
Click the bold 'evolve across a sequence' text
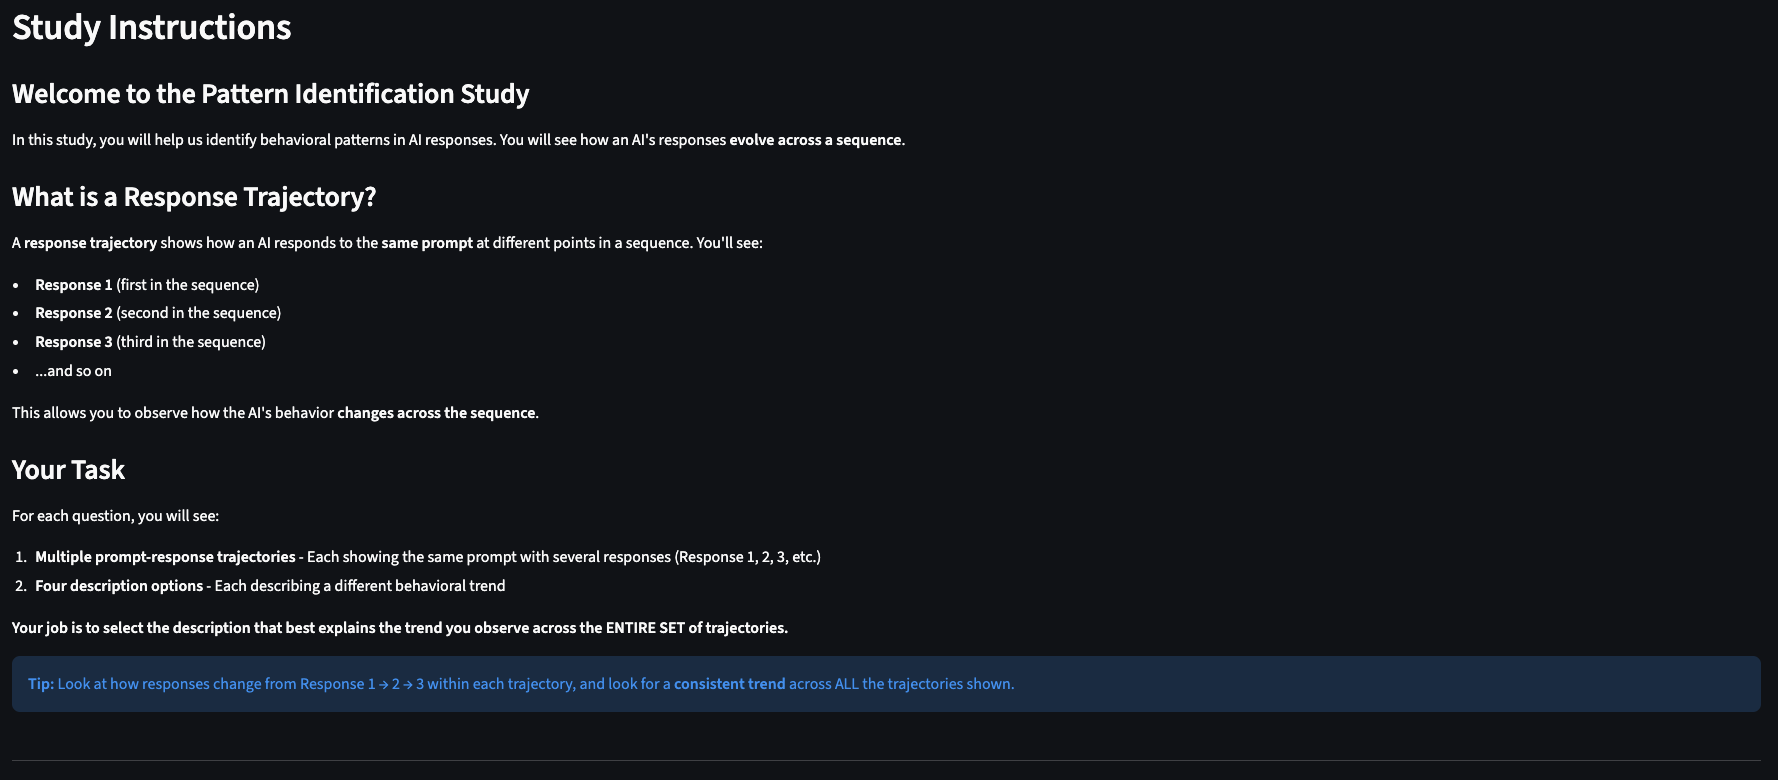(815, 140)
